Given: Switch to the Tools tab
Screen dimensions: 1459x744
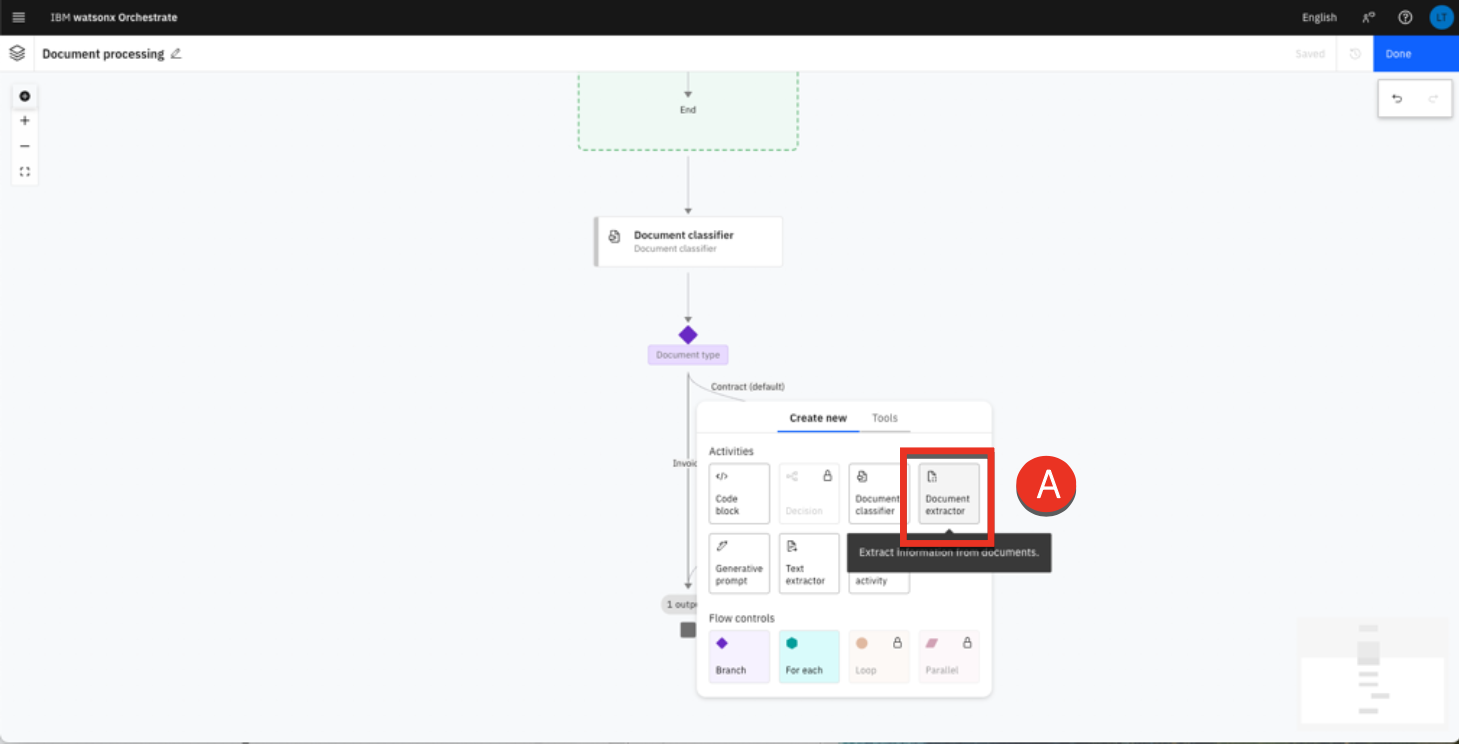Looking at the screenshot, I should 884,418.
